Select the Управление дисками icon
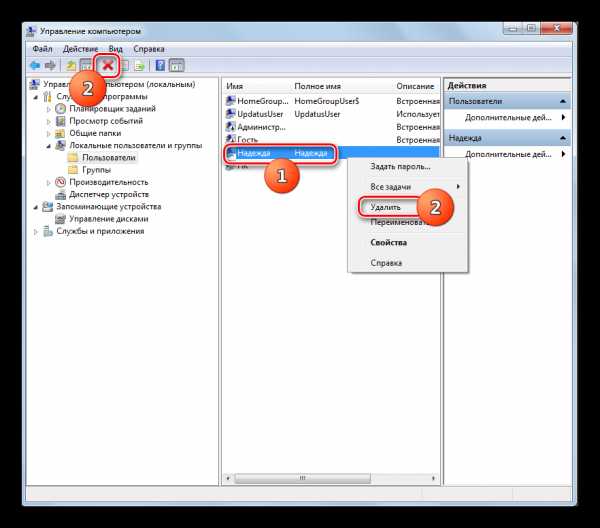Screen dimensions: 600x528 click(60, 219)
